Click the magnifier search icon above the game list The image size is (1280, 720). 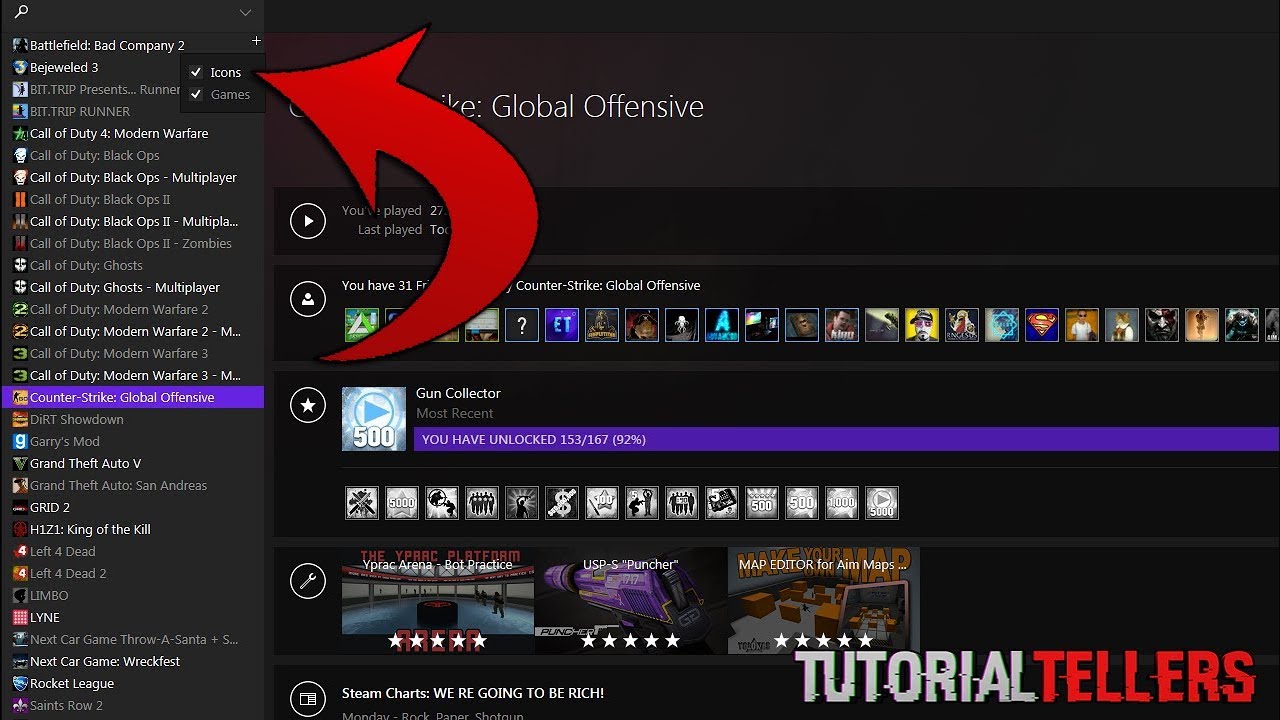[21, 12]
